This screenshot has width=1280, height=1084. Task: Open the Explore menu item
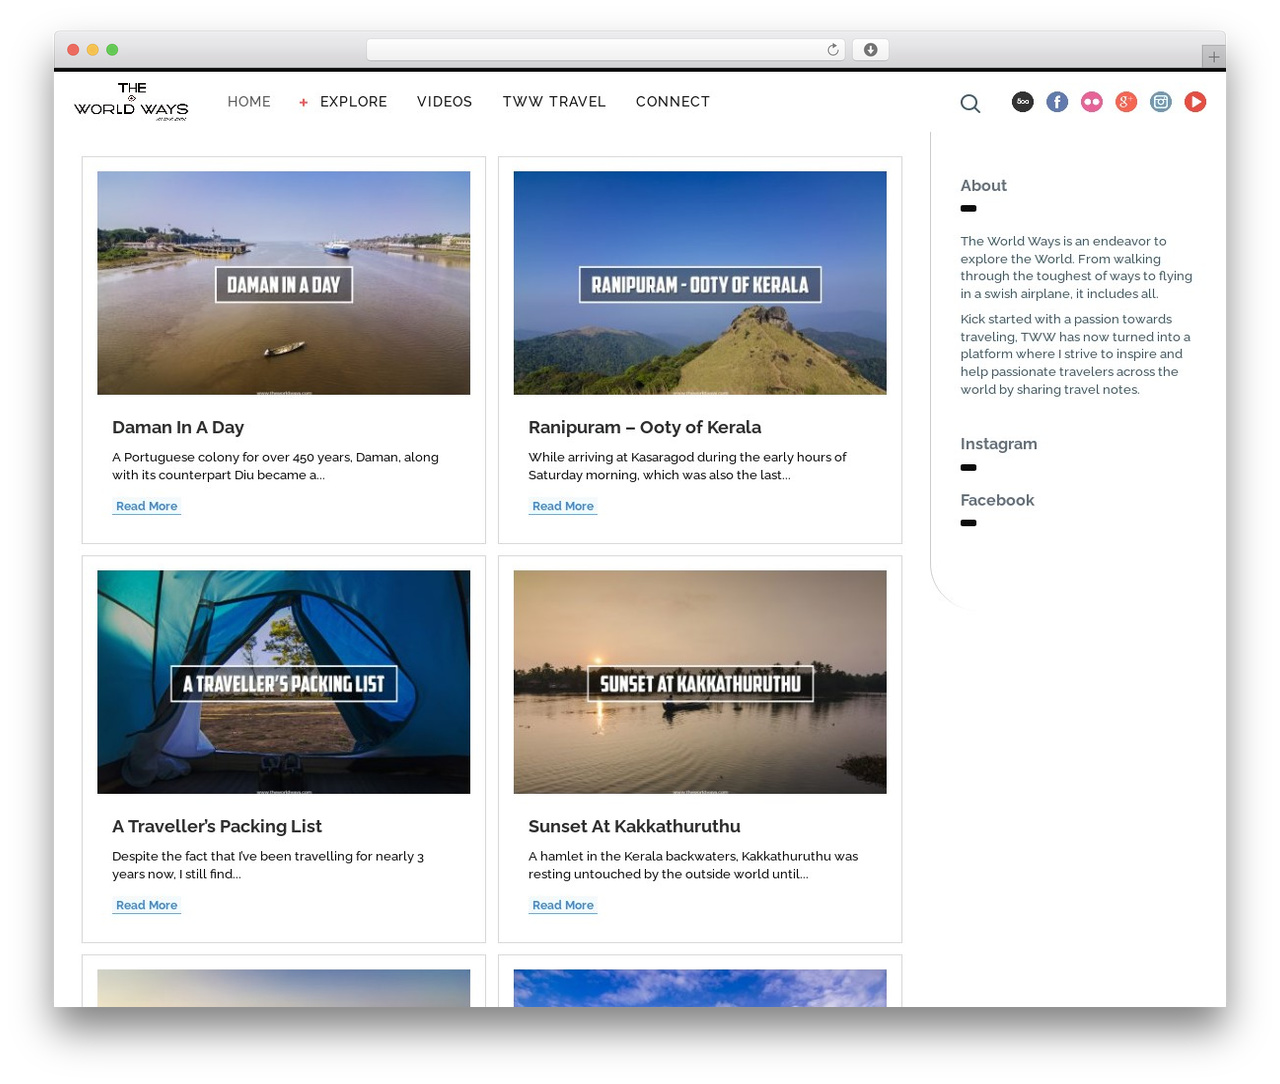353,102
